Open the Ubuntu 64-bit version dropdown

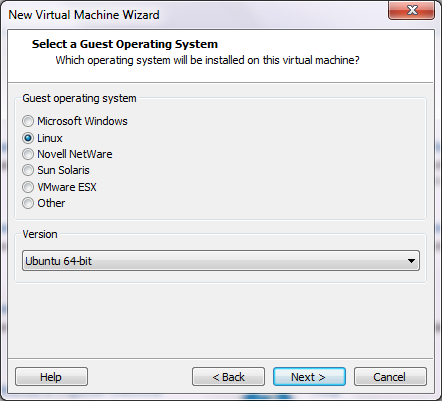(221, 261)
